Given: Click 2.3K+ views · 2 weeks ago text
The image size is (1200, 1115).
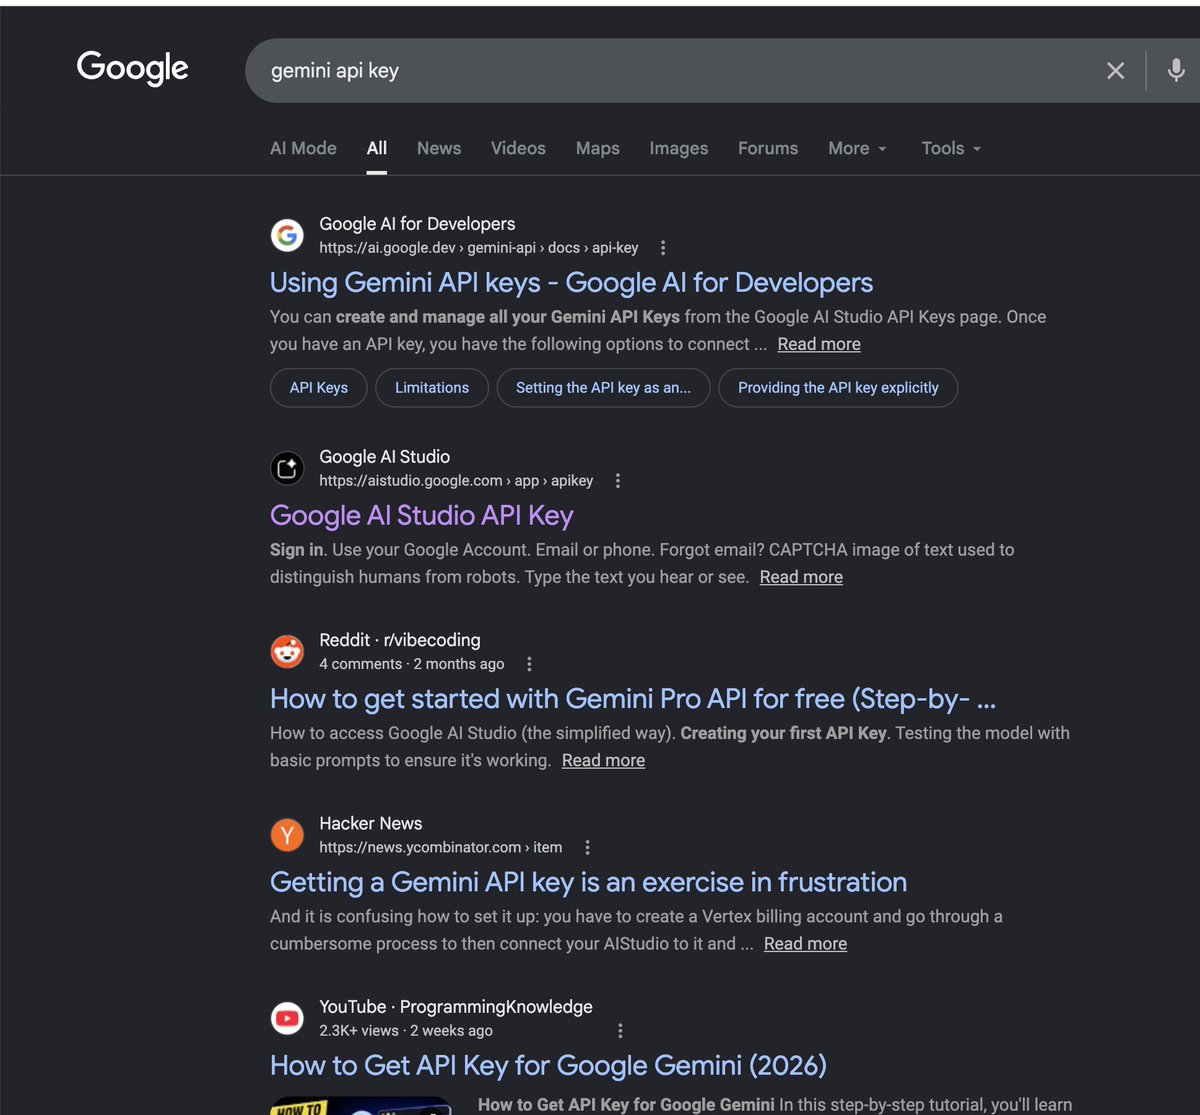Looking at the screenshot, I should coord(406,1030).
